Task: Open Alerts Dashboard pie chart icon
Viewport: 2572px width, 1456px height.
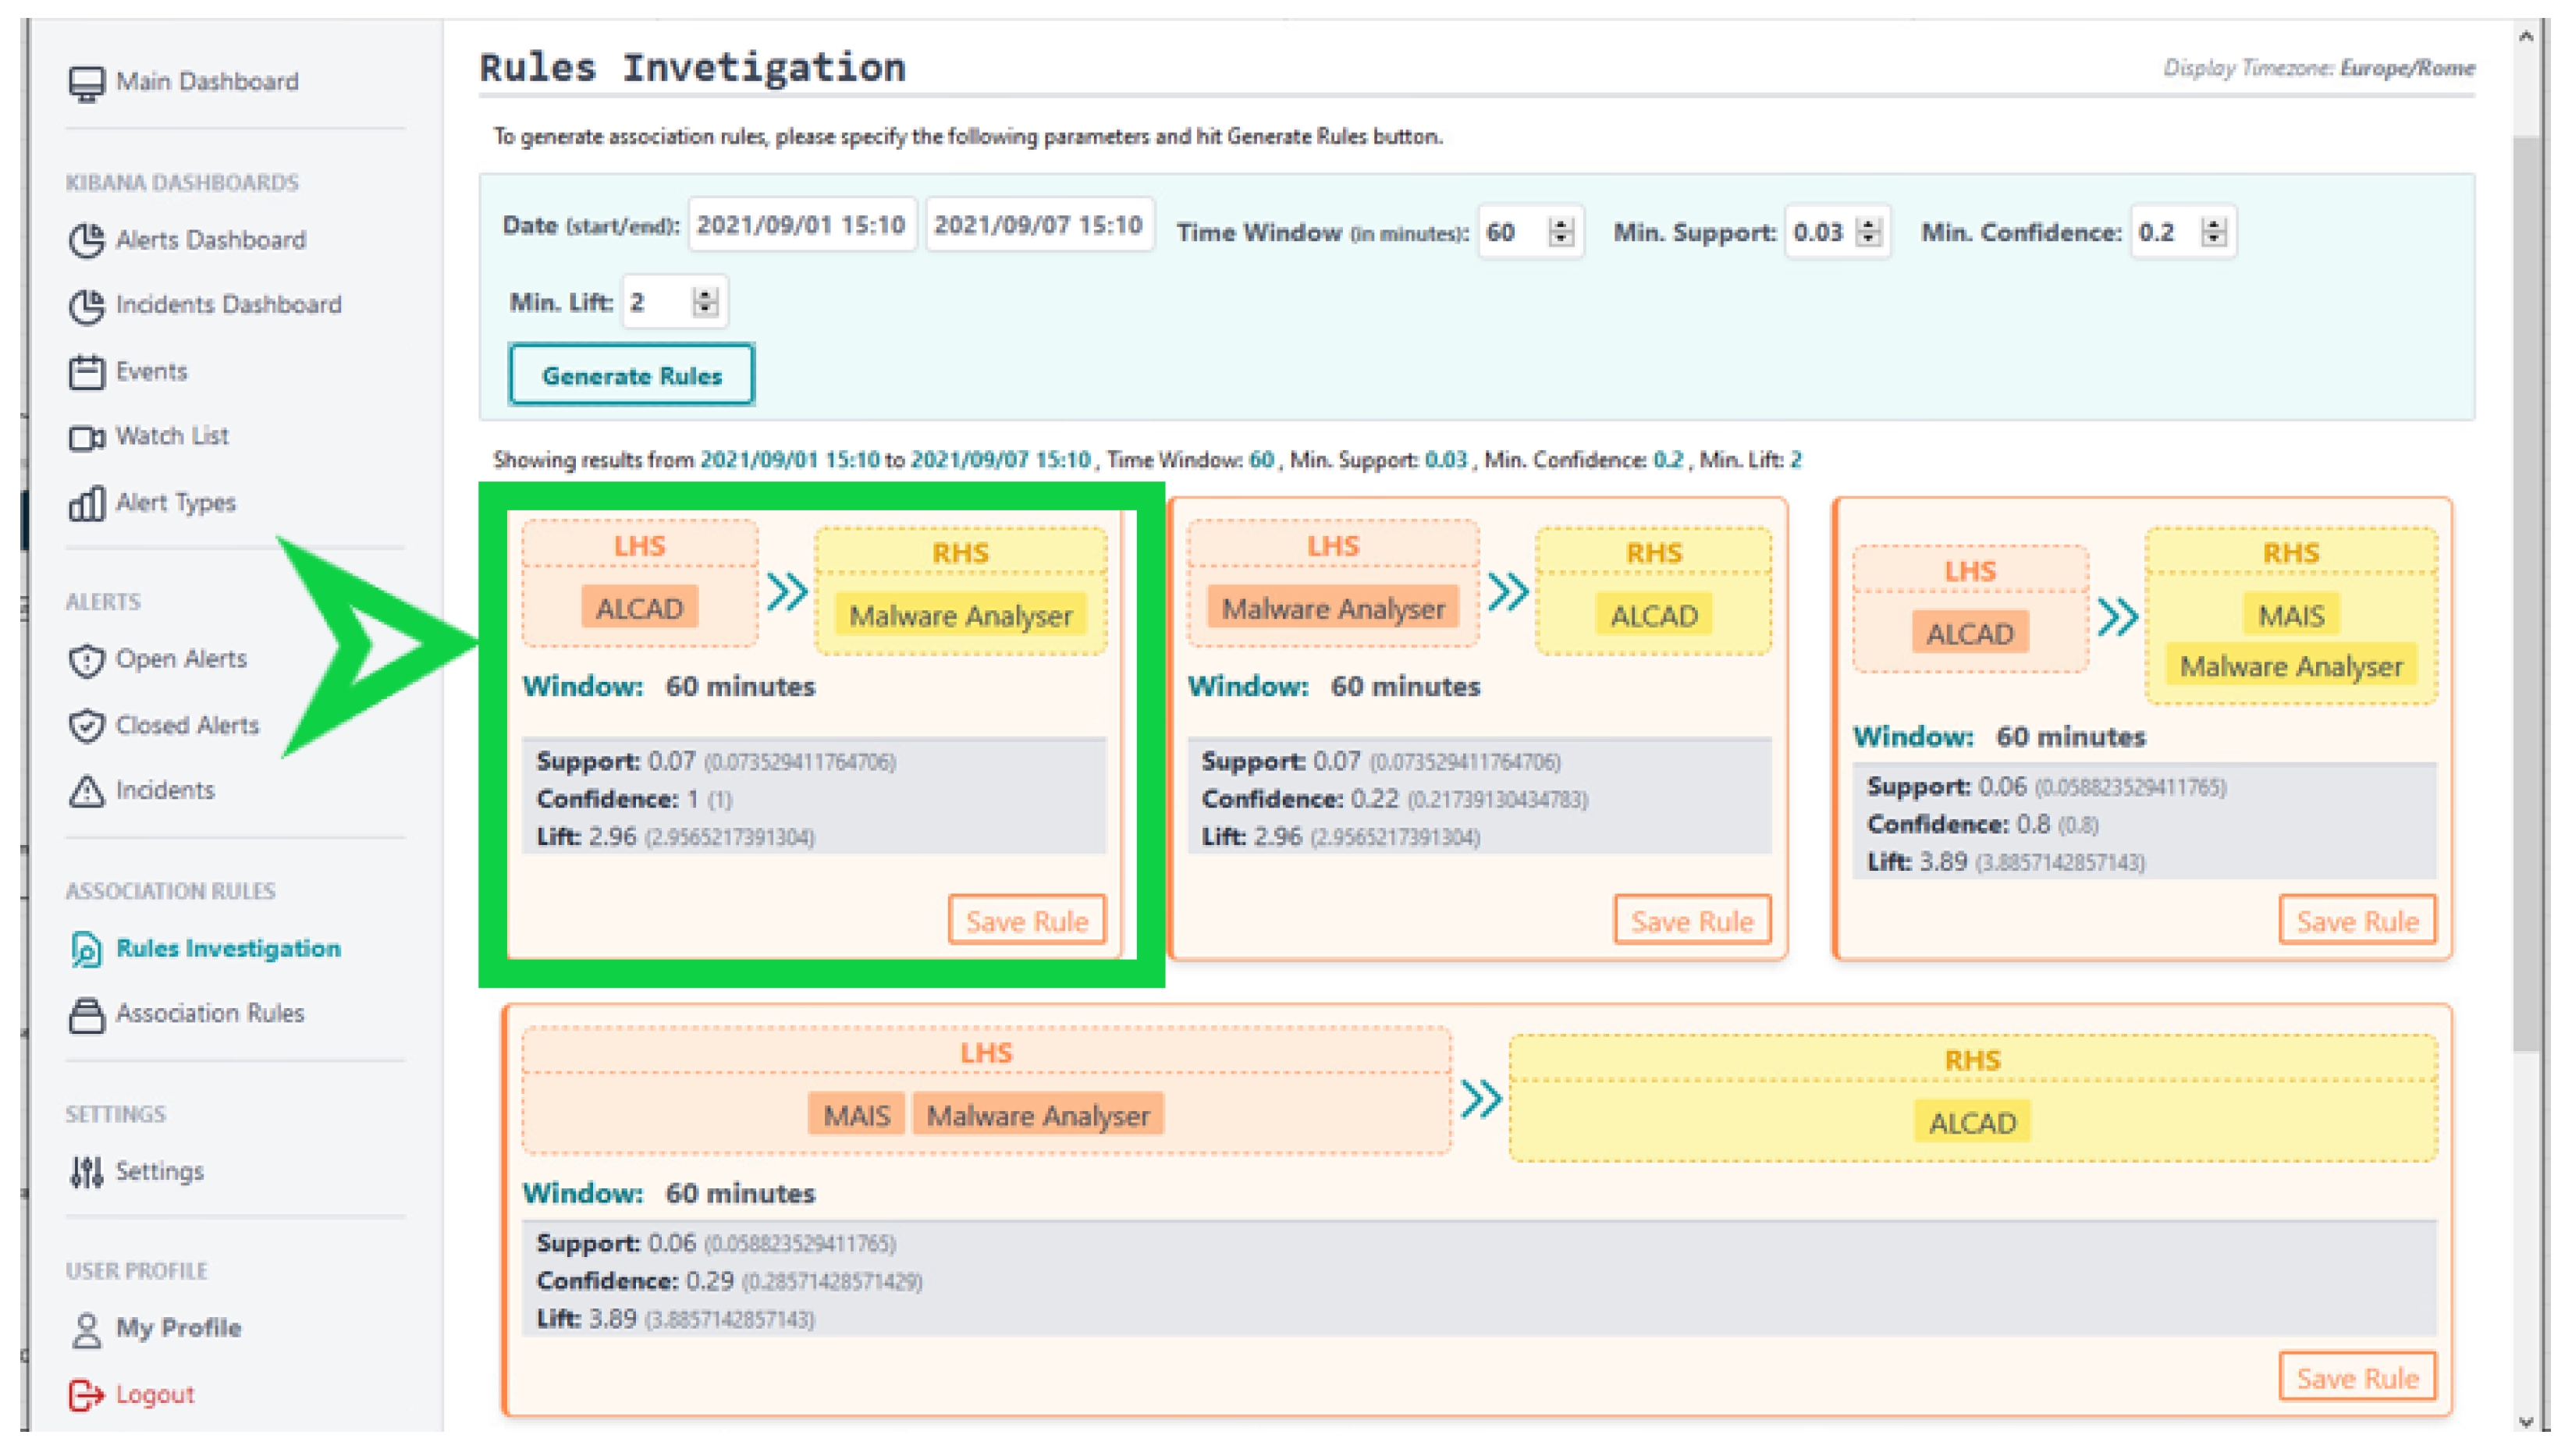Action: (86, 241)
